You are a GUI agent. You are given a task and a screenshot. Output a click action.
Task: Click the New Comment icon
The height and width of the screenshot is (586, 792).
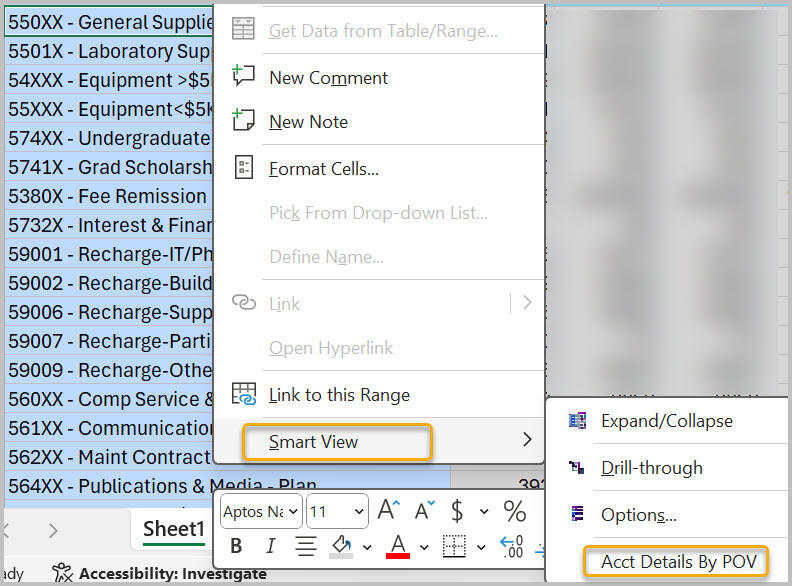(x=243, y=76)
